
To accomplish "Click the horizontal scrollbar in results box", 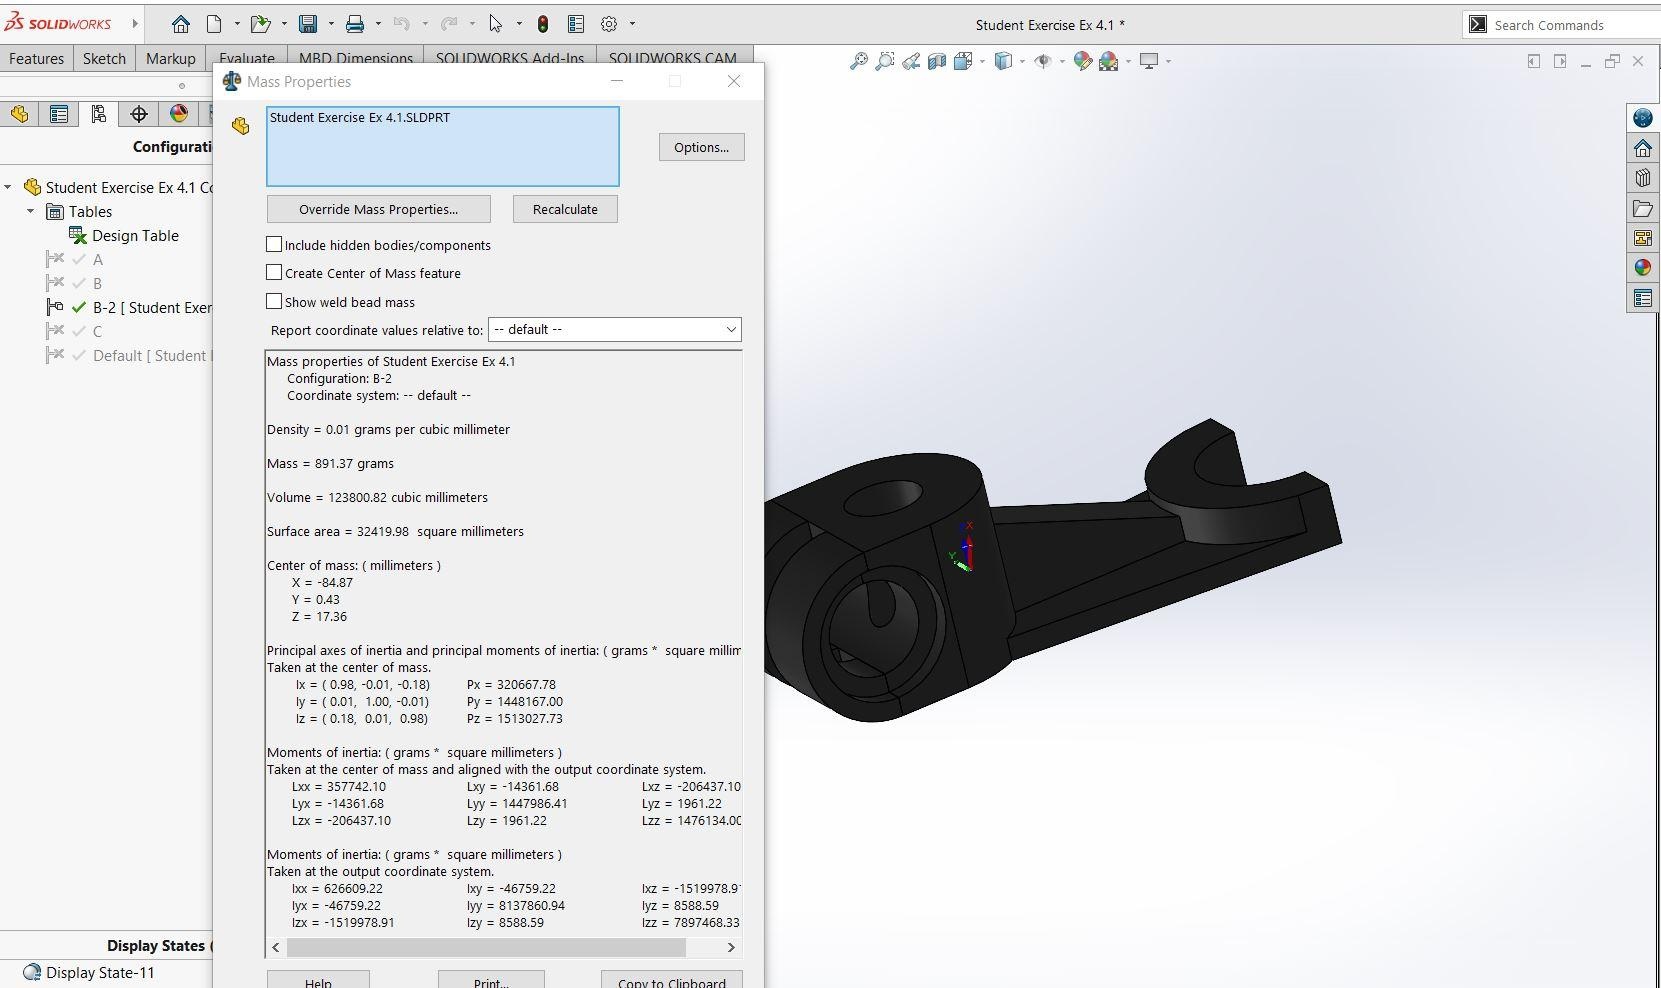I will click(x=486, y=947).
